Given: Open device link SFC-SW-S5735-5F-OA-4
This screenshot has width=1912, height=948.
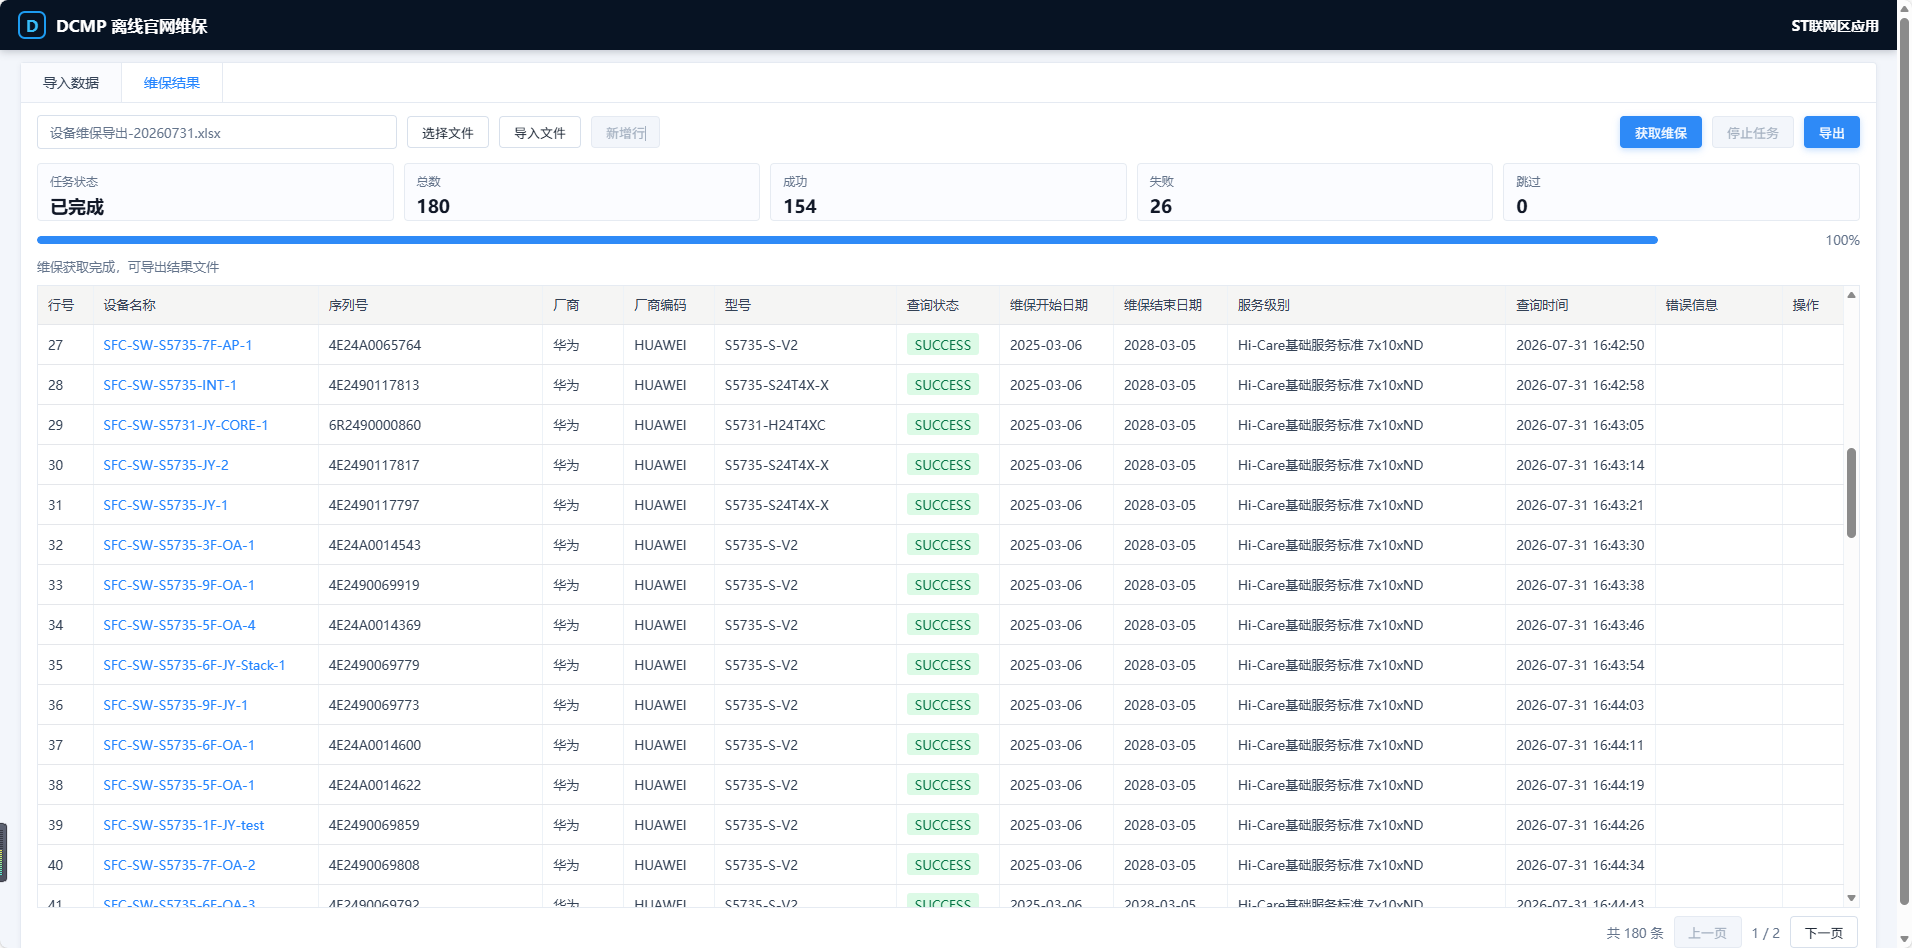Looking at the screenshot, I should (180, 625).
